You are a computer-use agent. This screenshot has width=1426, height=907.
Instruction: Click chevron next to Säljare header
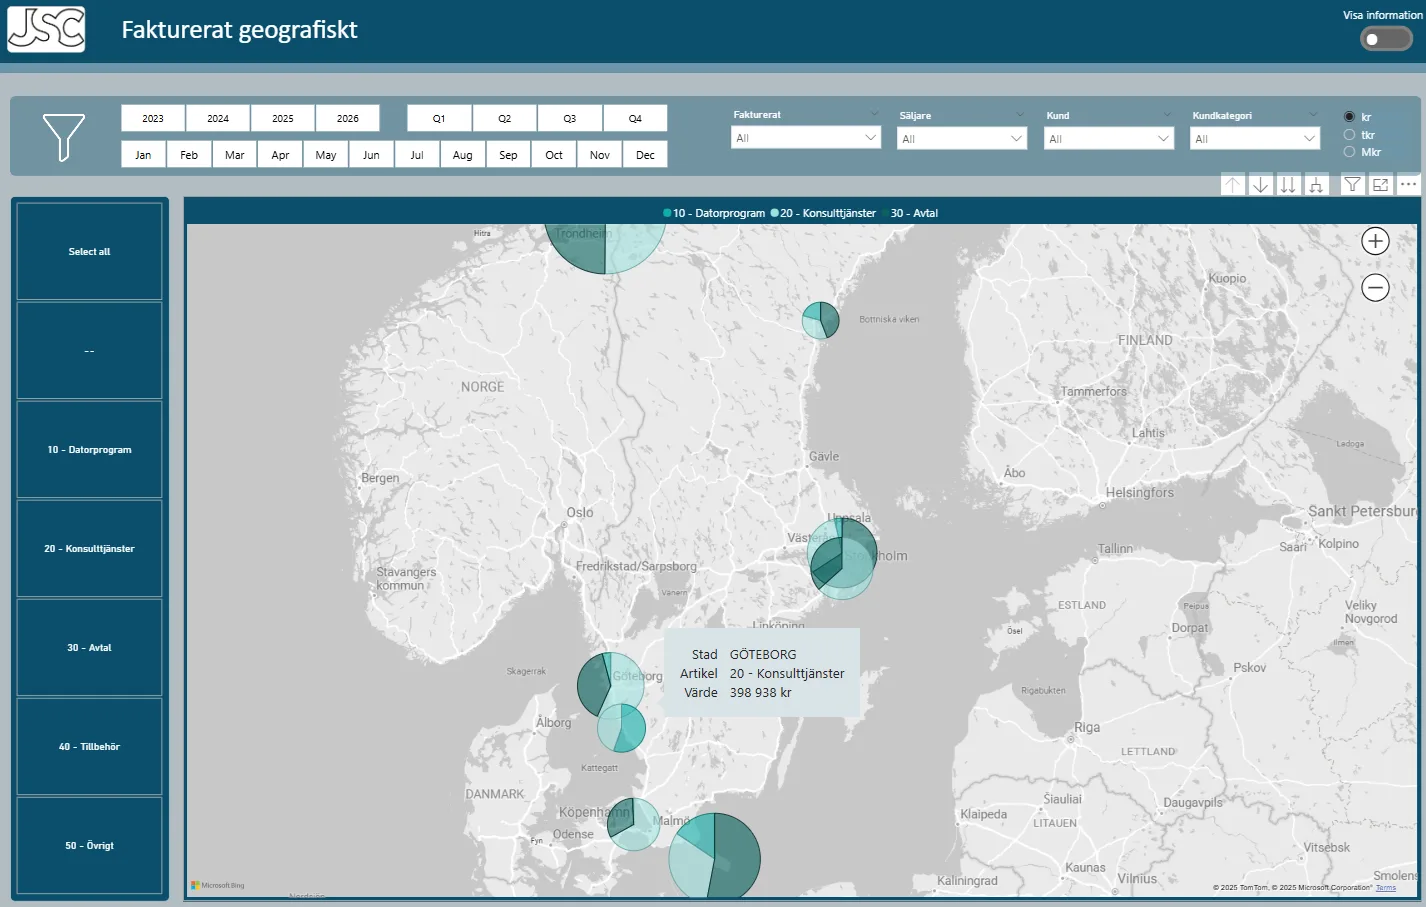[1020, 115]
